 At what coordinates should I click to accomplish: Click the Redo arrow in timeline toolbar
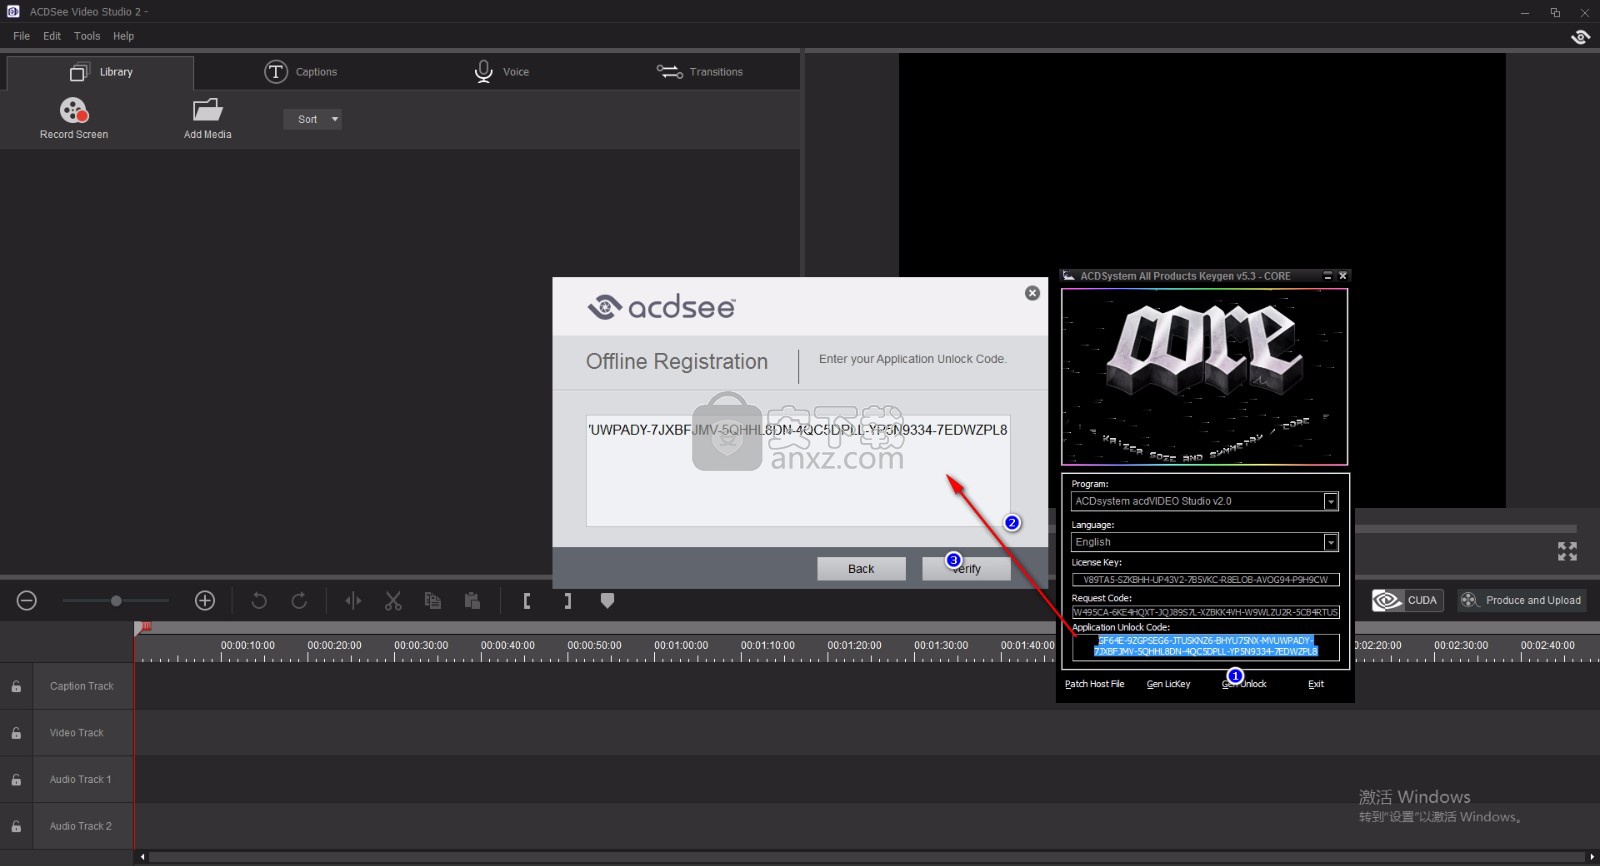coord(299,600)
